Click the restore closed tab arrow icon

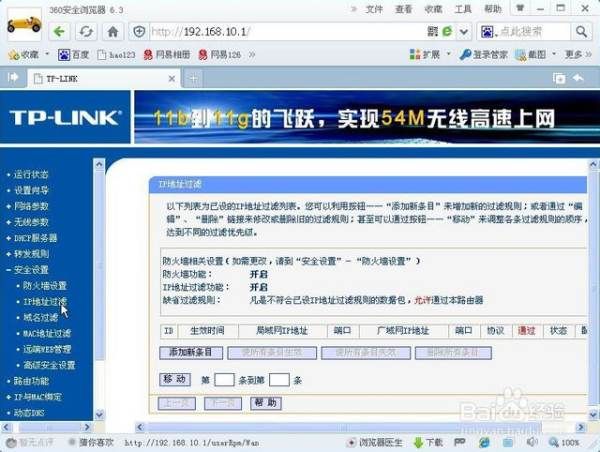click(578, 78)
